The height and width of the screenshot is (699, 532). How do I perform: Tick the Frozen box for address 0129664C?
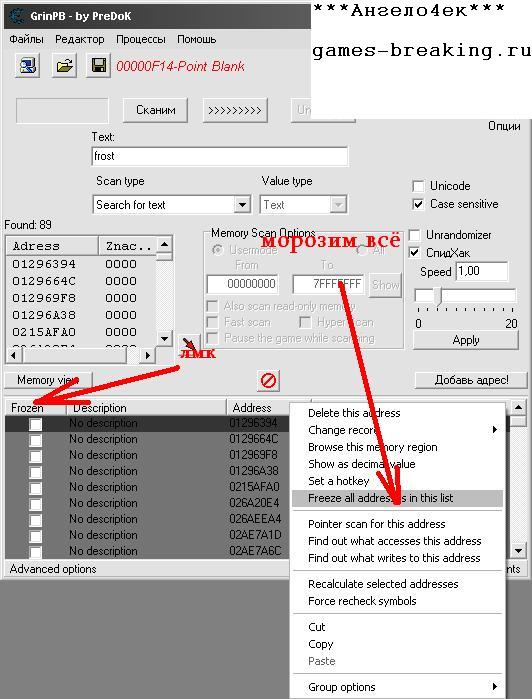point(35,440)
